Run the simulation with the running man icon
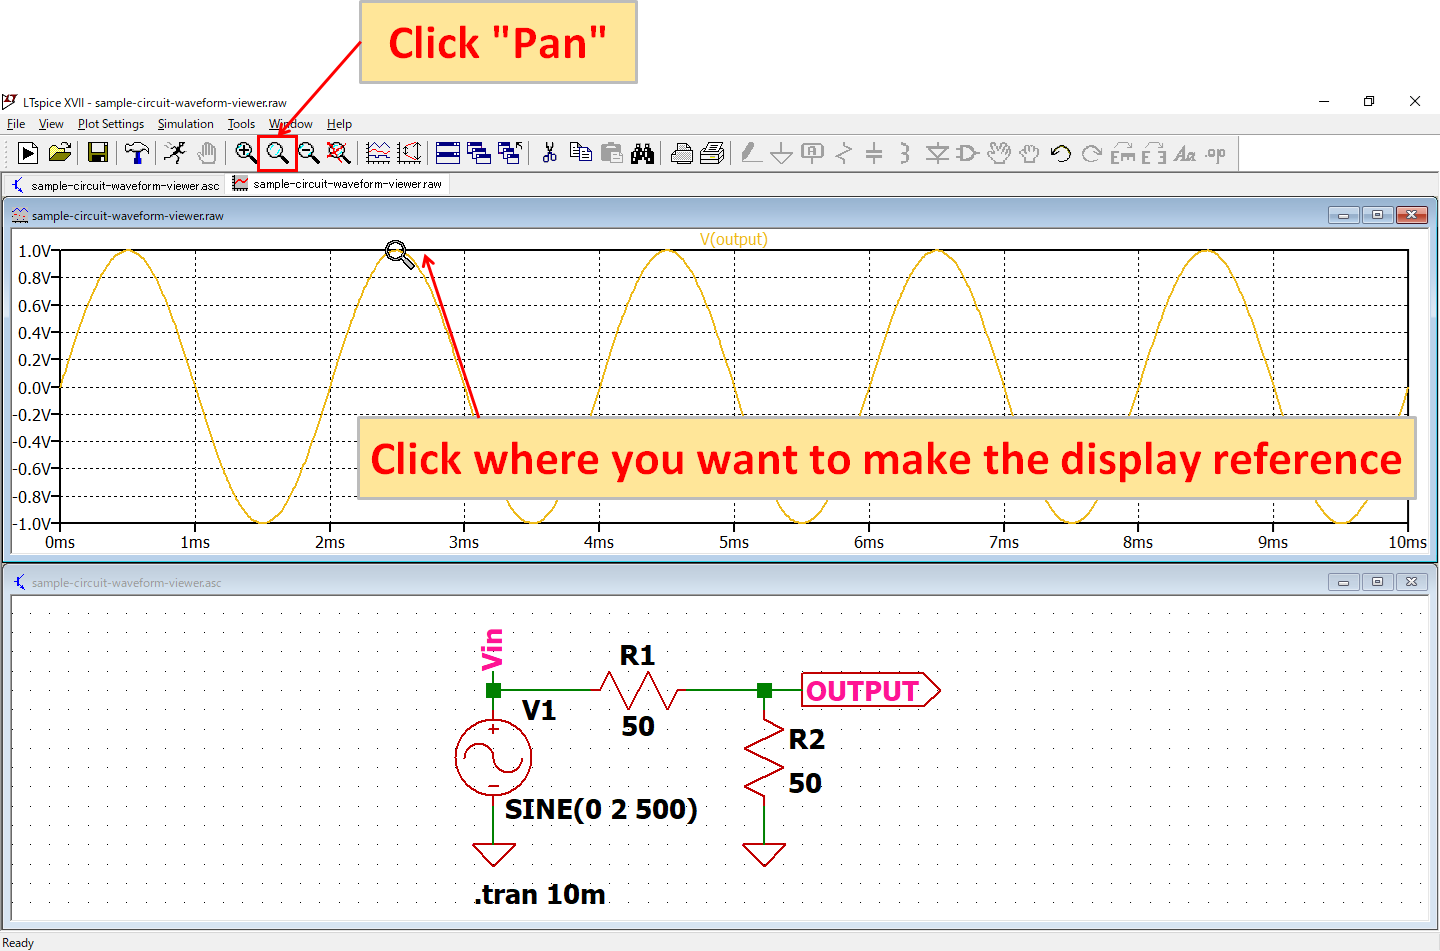 (175, 153)
